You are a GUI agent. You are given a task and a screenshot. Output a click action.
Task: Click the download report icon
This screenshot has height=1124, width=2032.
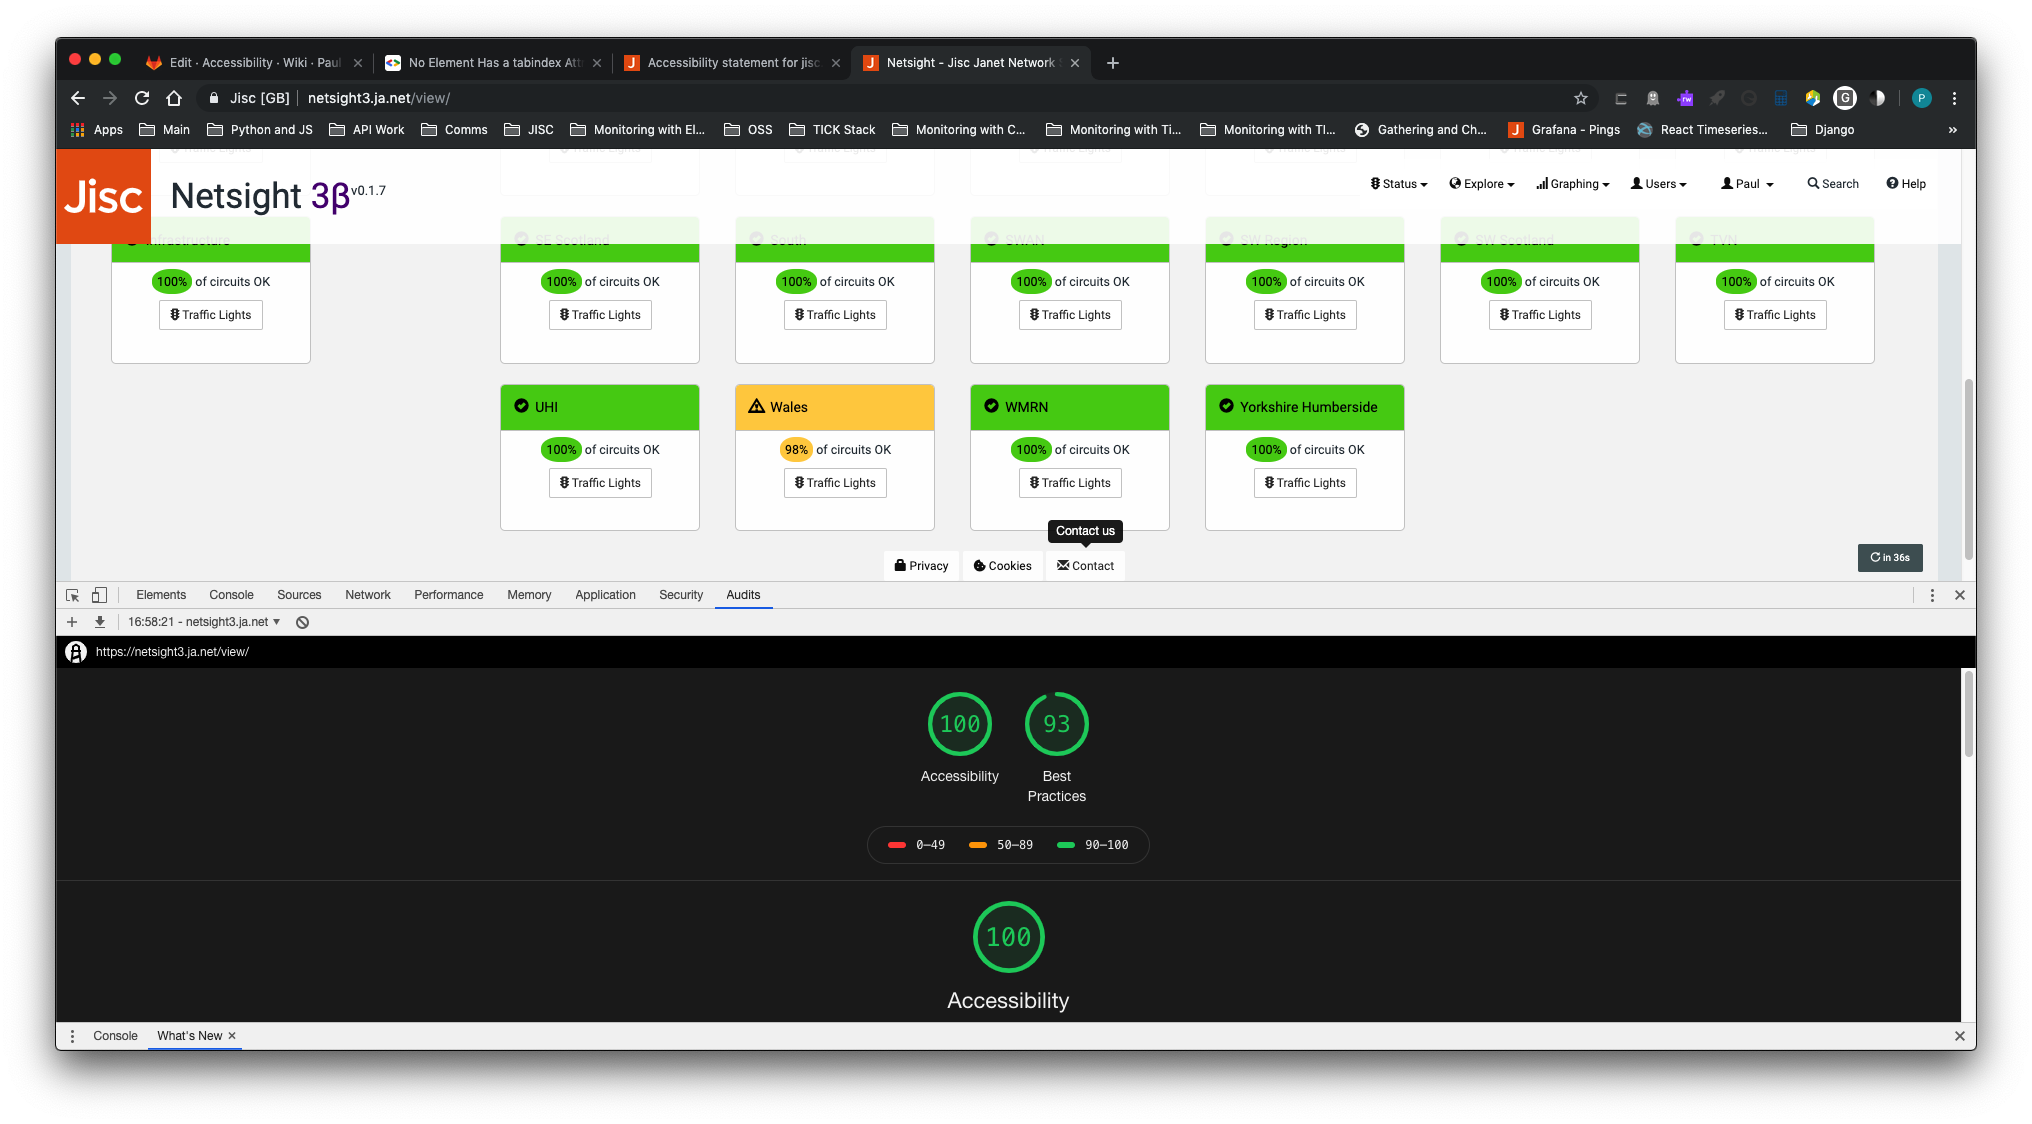tap(100, 622)
